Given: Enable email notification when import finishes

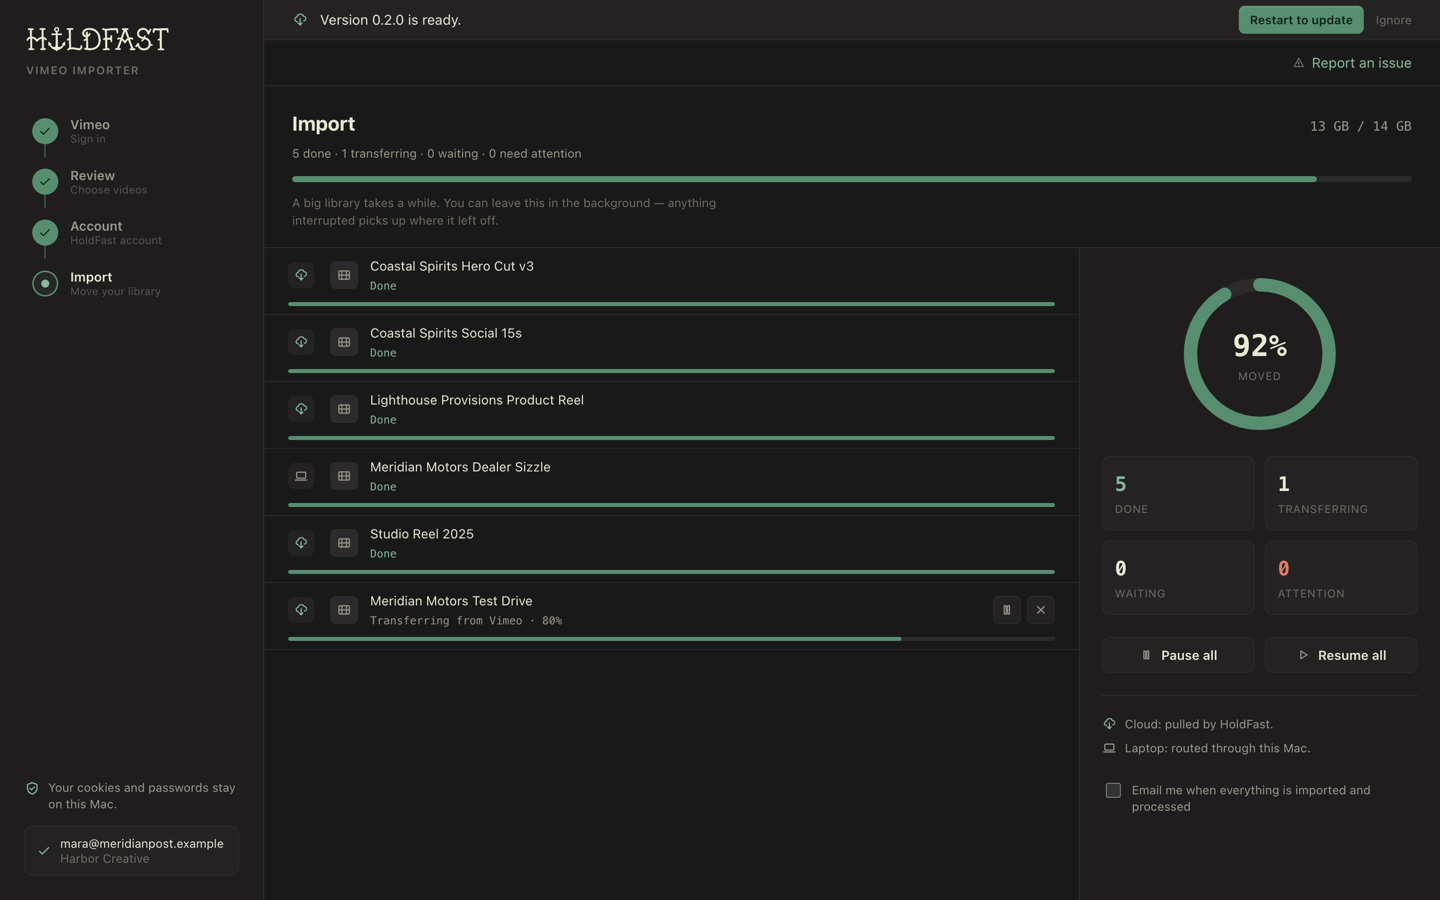Looking at the screenshot, I should click(x=1113, y=790).
